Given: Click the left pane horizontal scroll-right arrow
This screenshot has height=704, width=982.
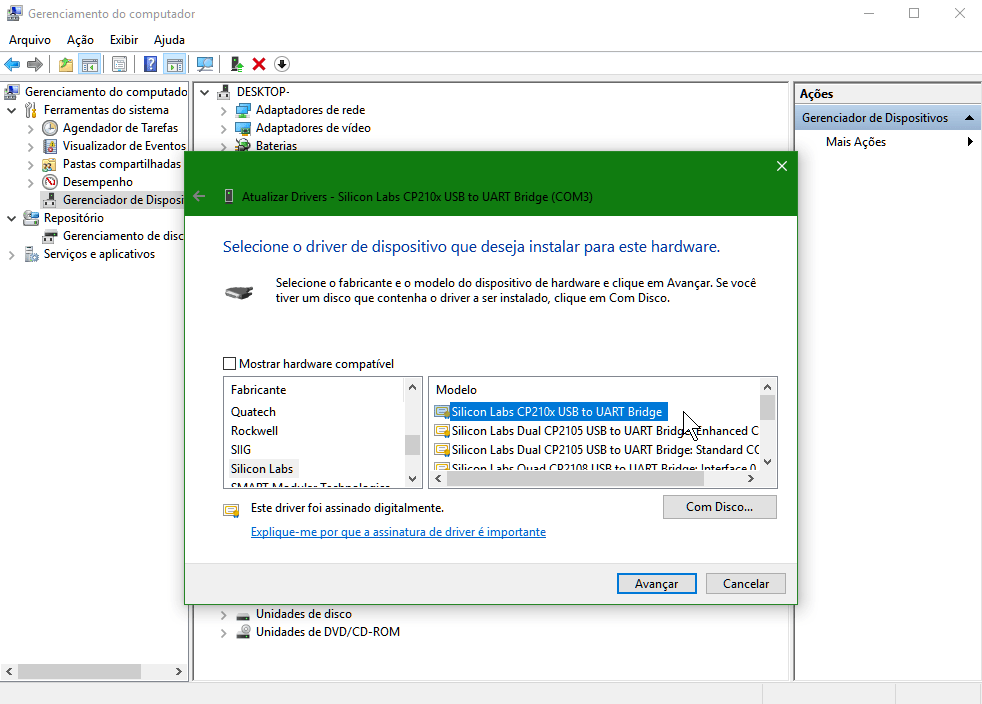Looking at the screenshot, I should coord(178,671).
